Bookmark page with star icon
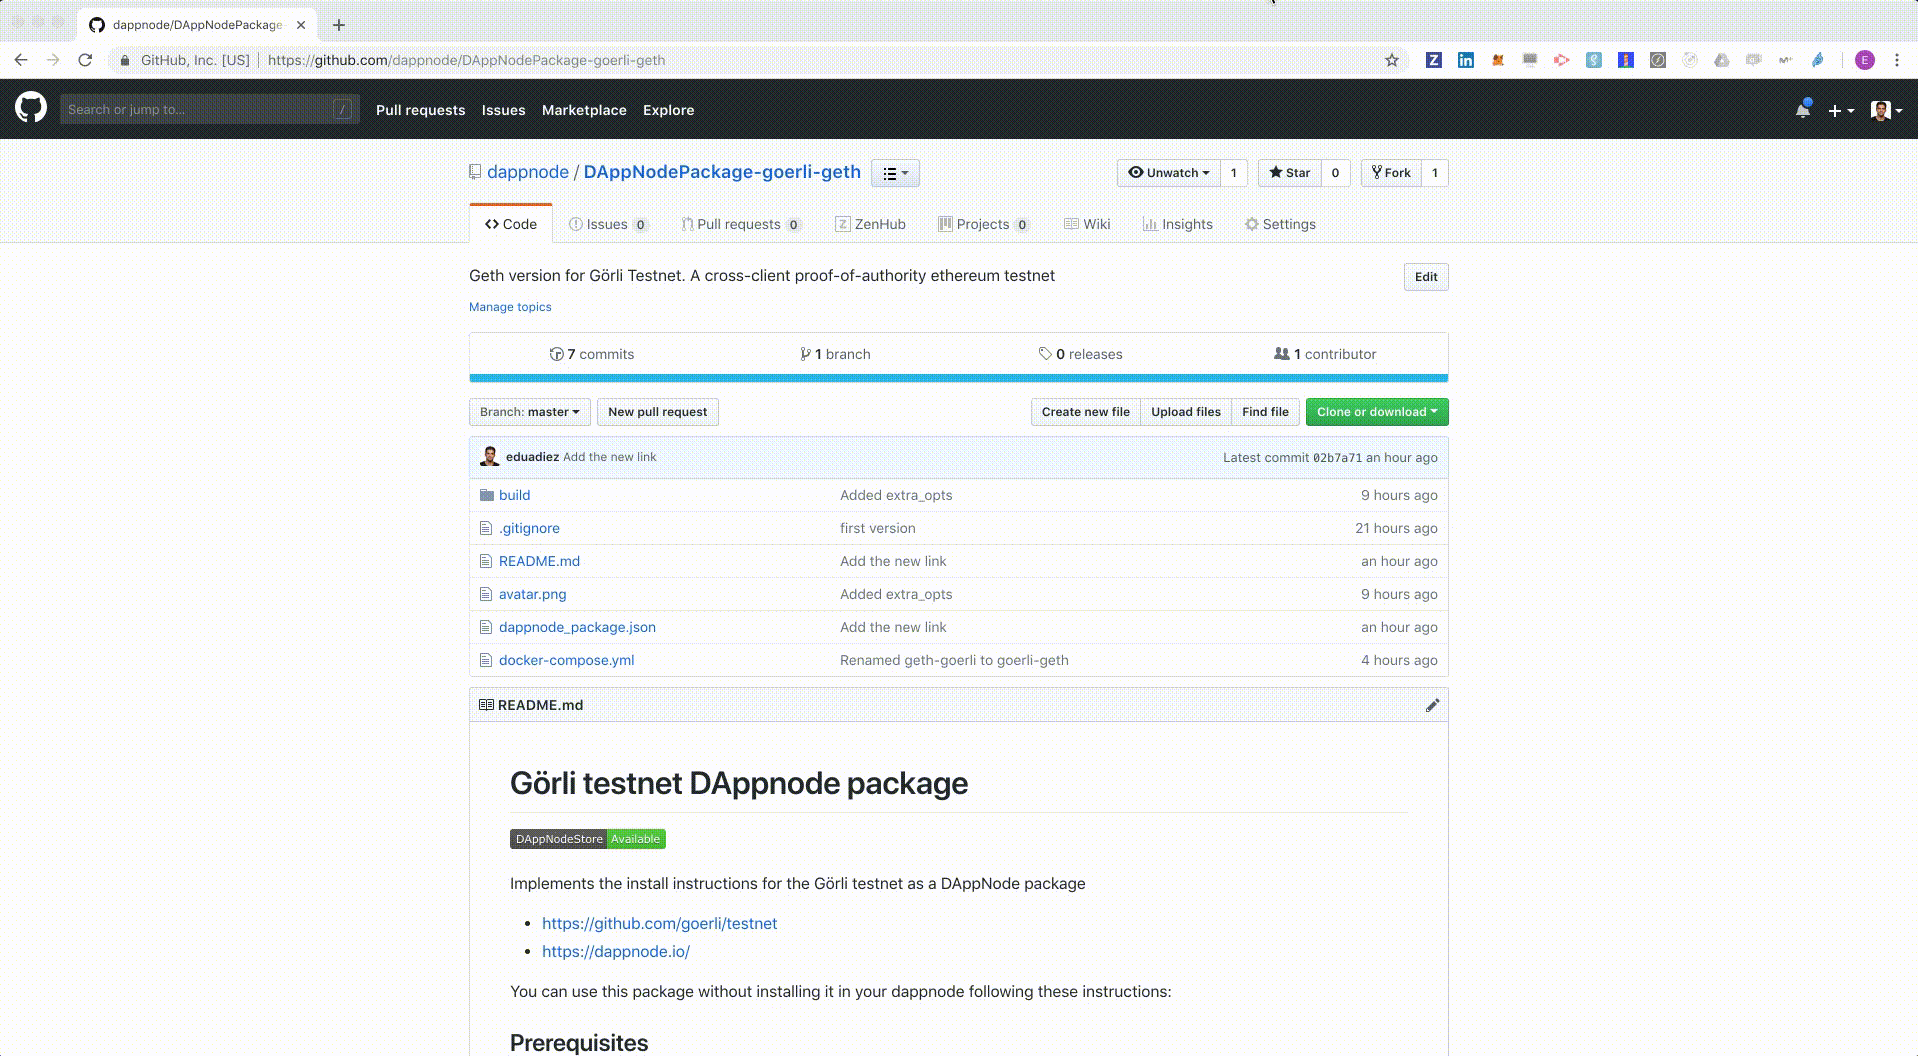The height and width of the screenshot is (1056, 1918). 1391,60
